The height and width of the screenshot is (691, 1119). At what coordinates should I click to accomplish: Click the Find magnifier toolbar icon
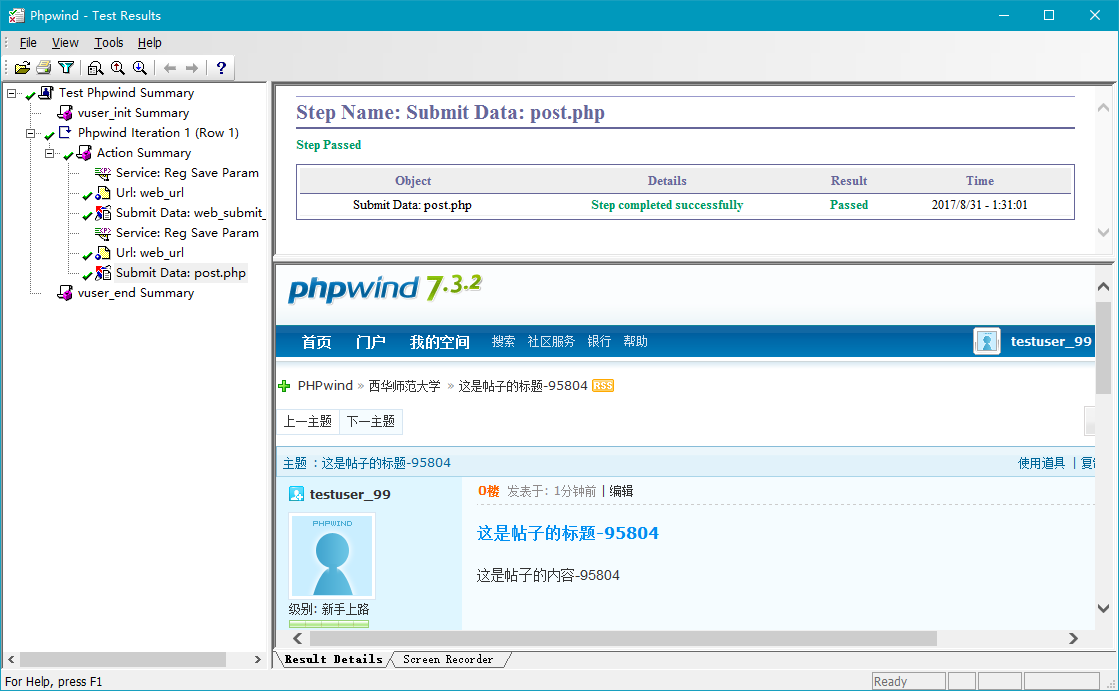(x=96, y=68)
